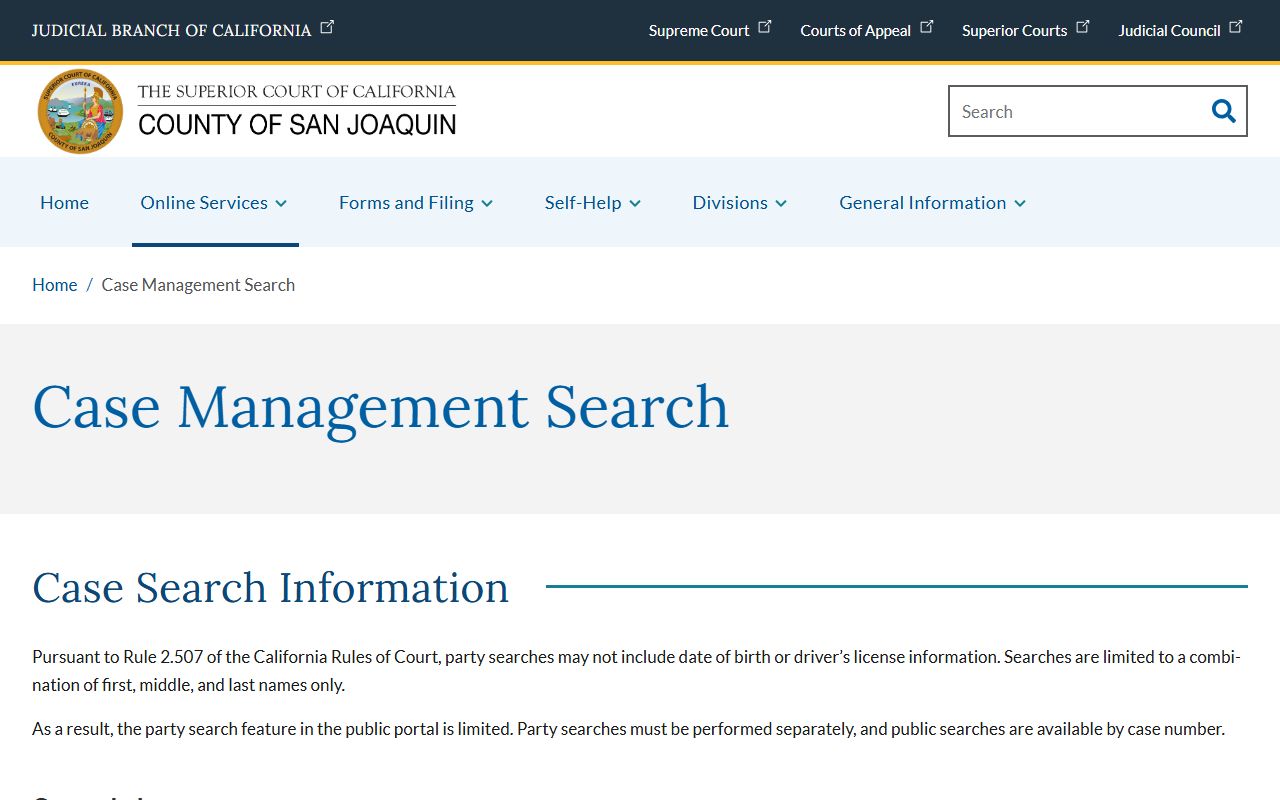The height and width of the screenshot is (800, 1280).
Task: Expand the General Information chevron
Action: [1020, 203]
